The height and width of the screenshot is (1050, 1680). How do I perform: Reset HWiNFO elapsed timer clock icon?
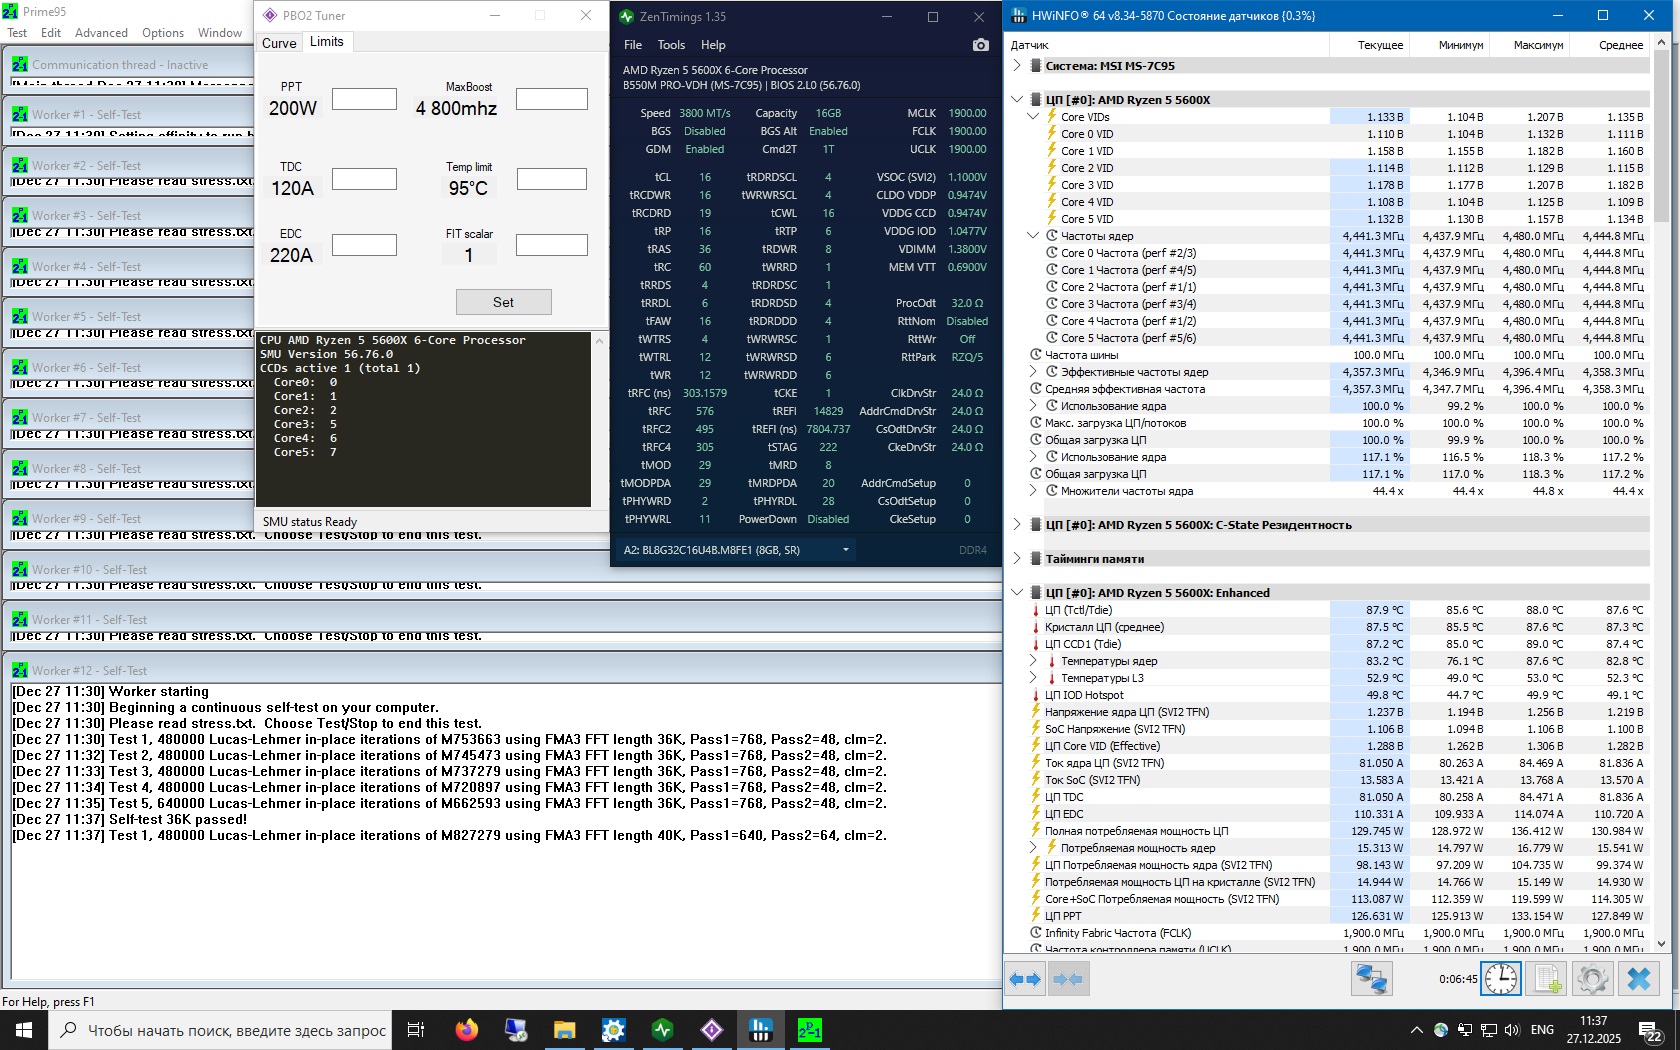[1500, 979]
